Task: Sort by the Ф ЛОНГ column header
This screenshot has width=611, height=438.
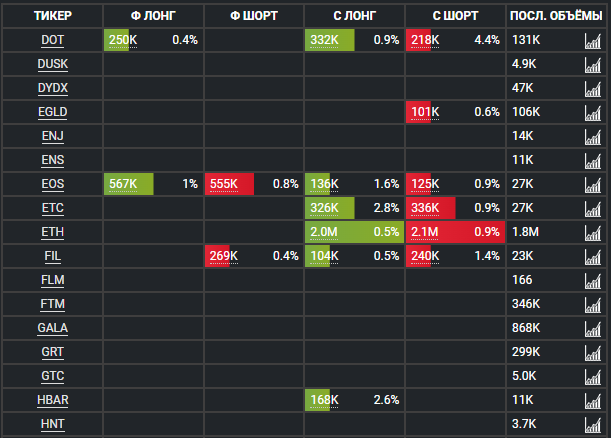Action: pos(153,15)
